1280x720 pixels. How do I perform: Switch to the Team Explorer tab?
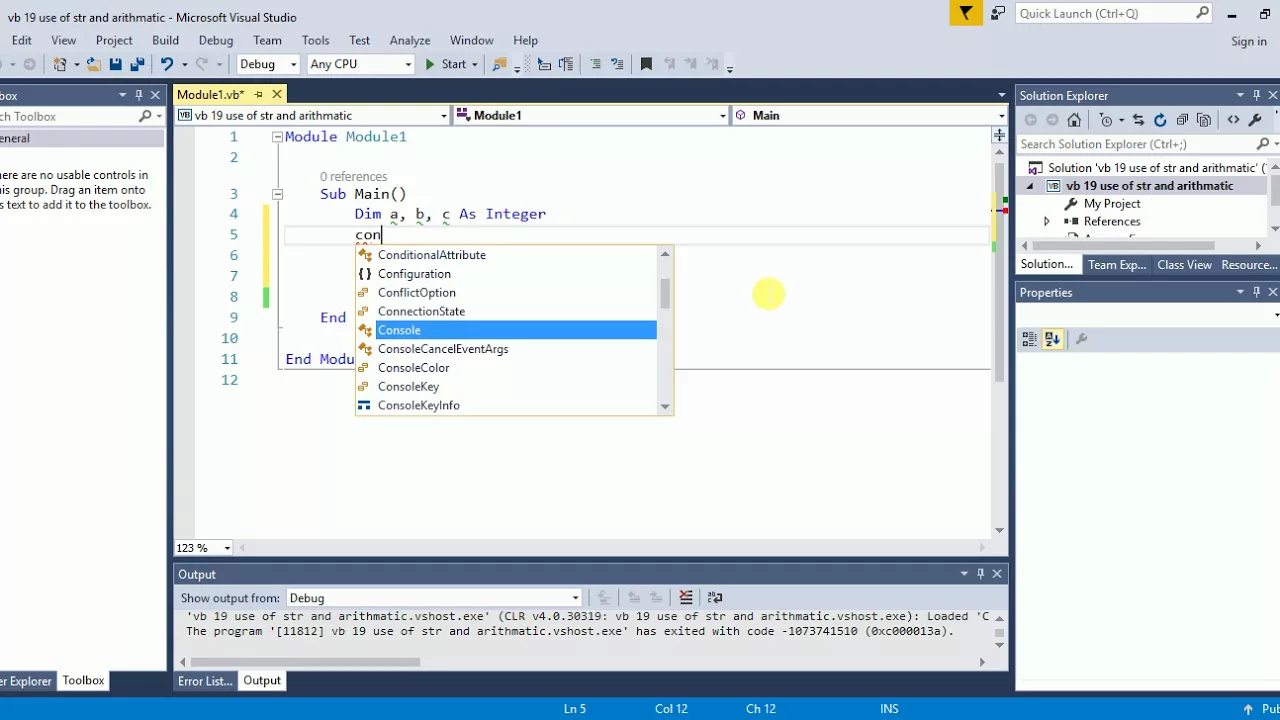[x=1117, y=265]
